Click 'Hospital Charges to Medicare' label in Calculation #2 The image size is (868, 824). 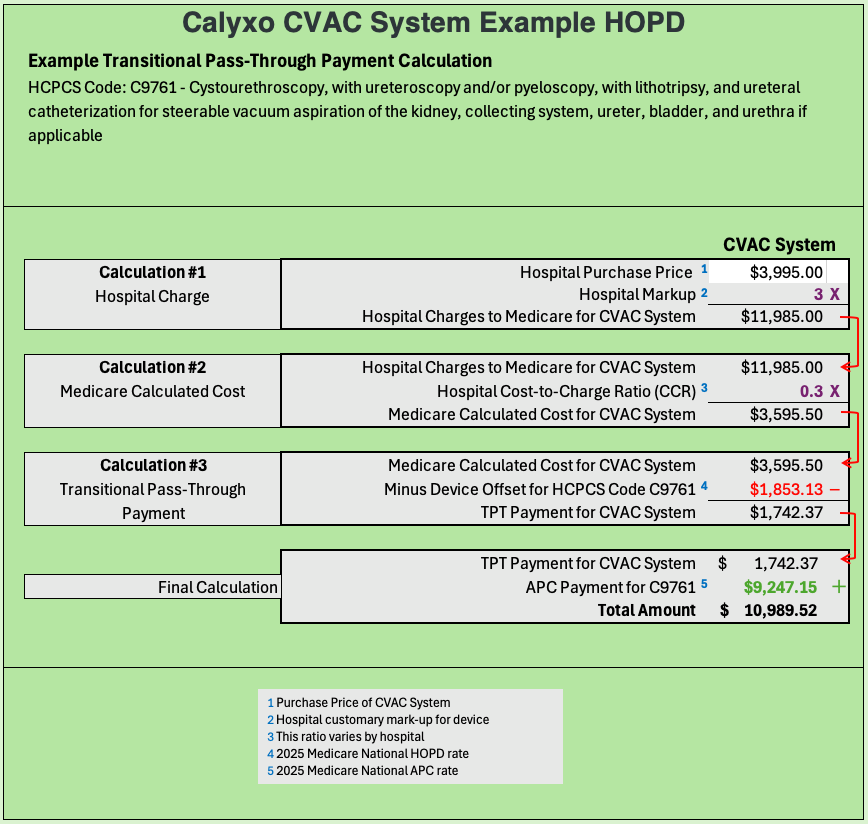click(529, 367)
